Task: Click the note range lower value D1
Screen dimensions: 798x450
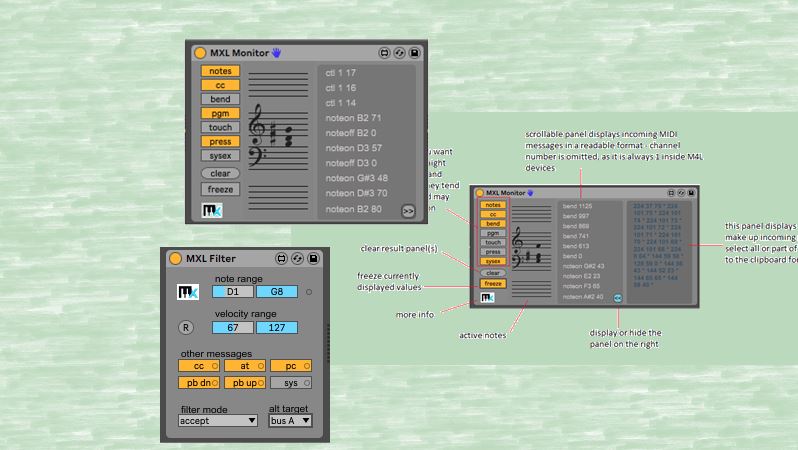Action: [232, 292]
